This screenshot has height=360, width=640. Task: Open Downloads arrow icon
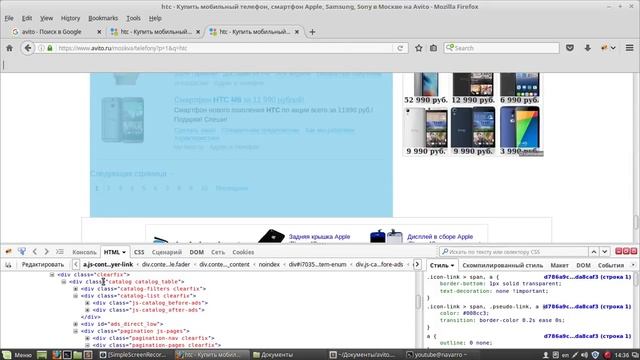click(587, 48)
